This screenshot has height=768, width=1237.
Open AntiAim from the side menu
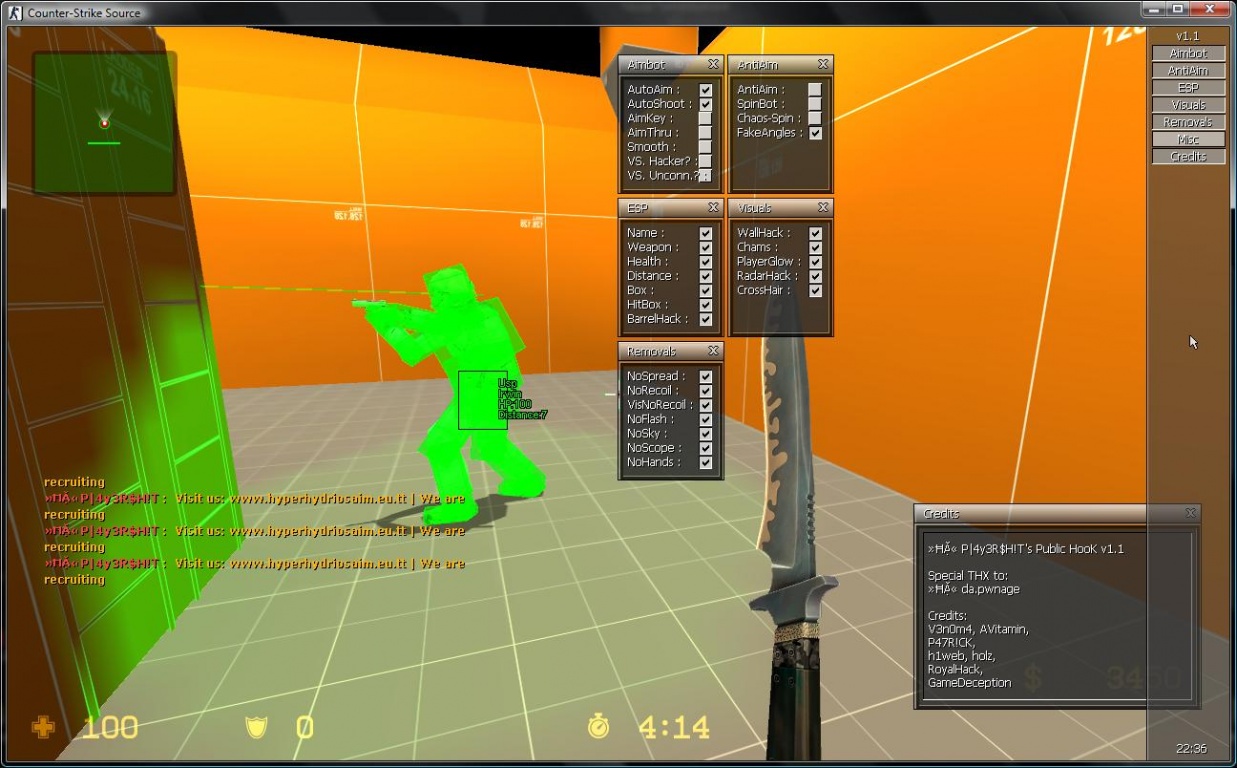1188,70
